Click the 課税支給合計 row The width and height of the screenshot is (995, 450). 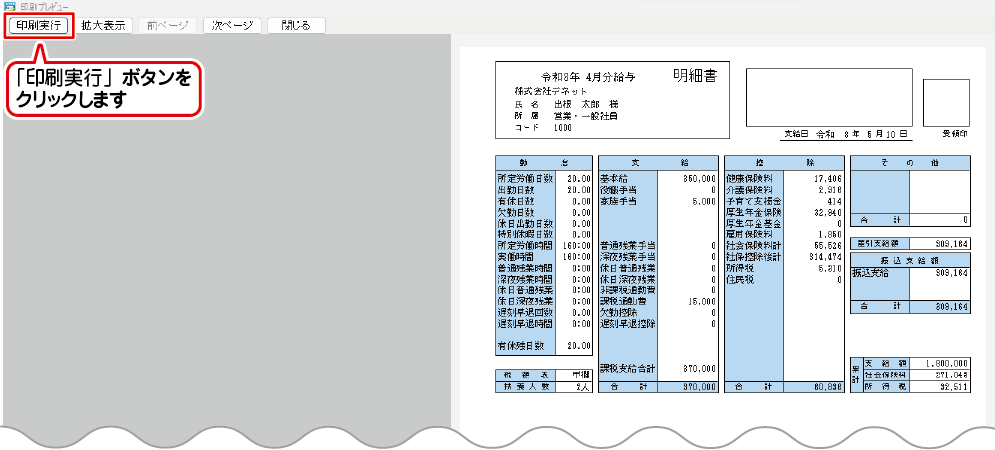click(657, 368)
